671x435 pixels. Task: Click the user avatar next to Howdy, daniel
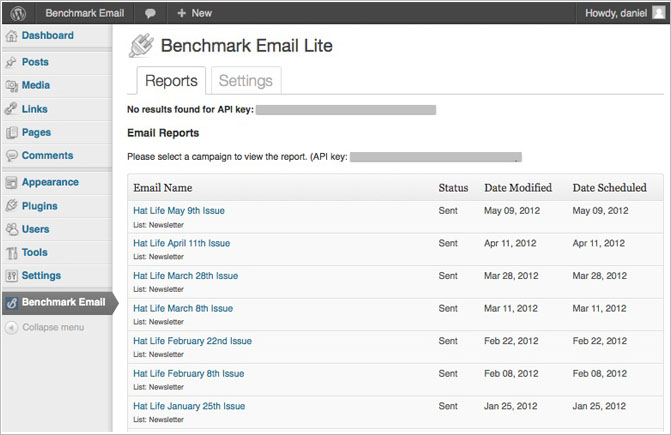pyautogui.click(x=657, y=13)
